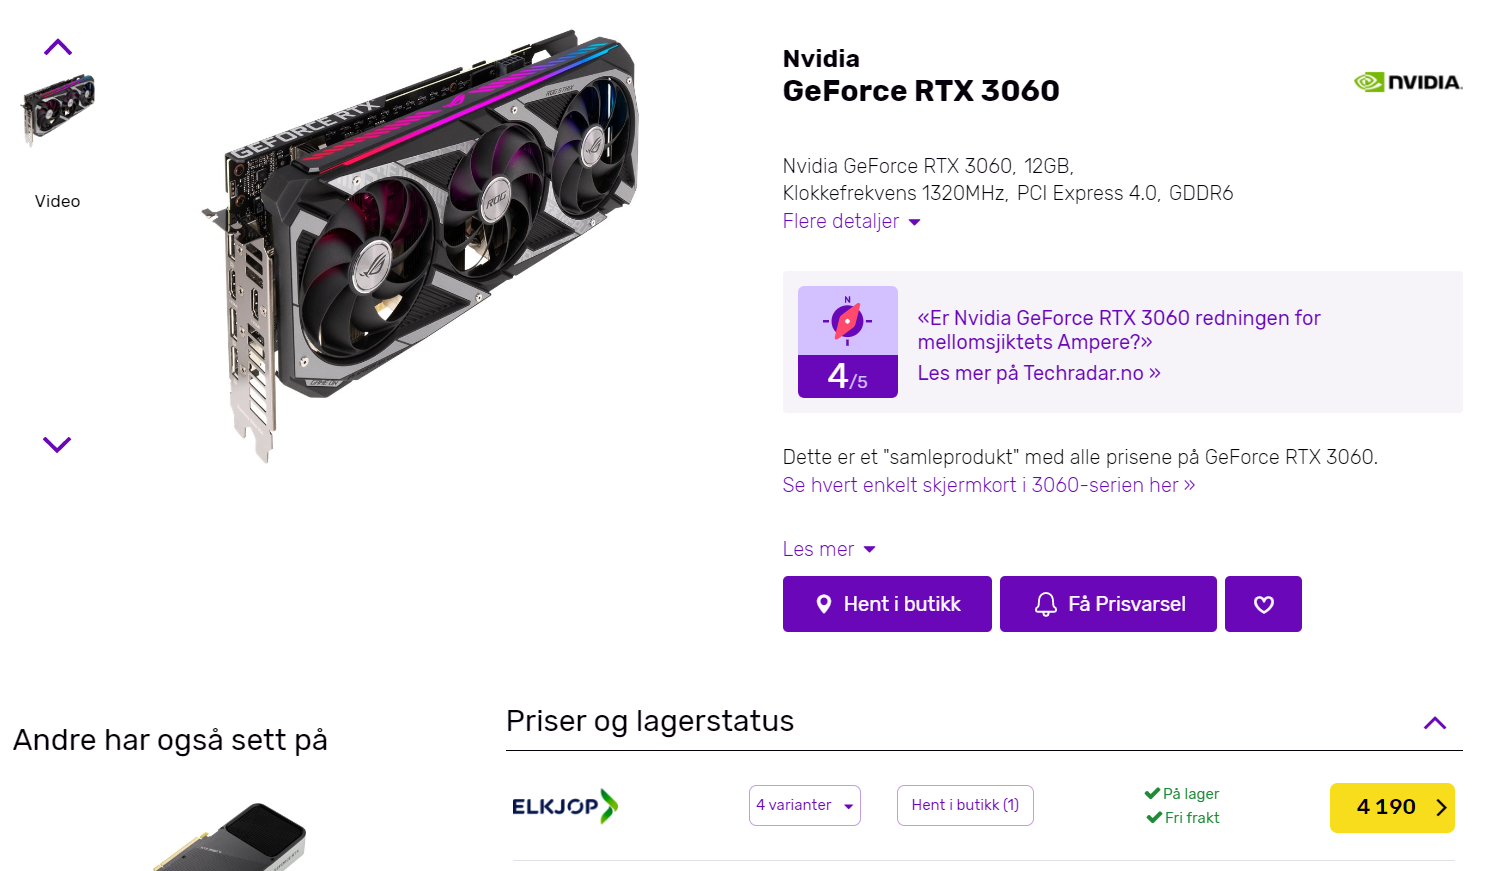Open Les mer på Techradar.no link
Screen dimensions: 1490x871
[x=1039, y=373]
